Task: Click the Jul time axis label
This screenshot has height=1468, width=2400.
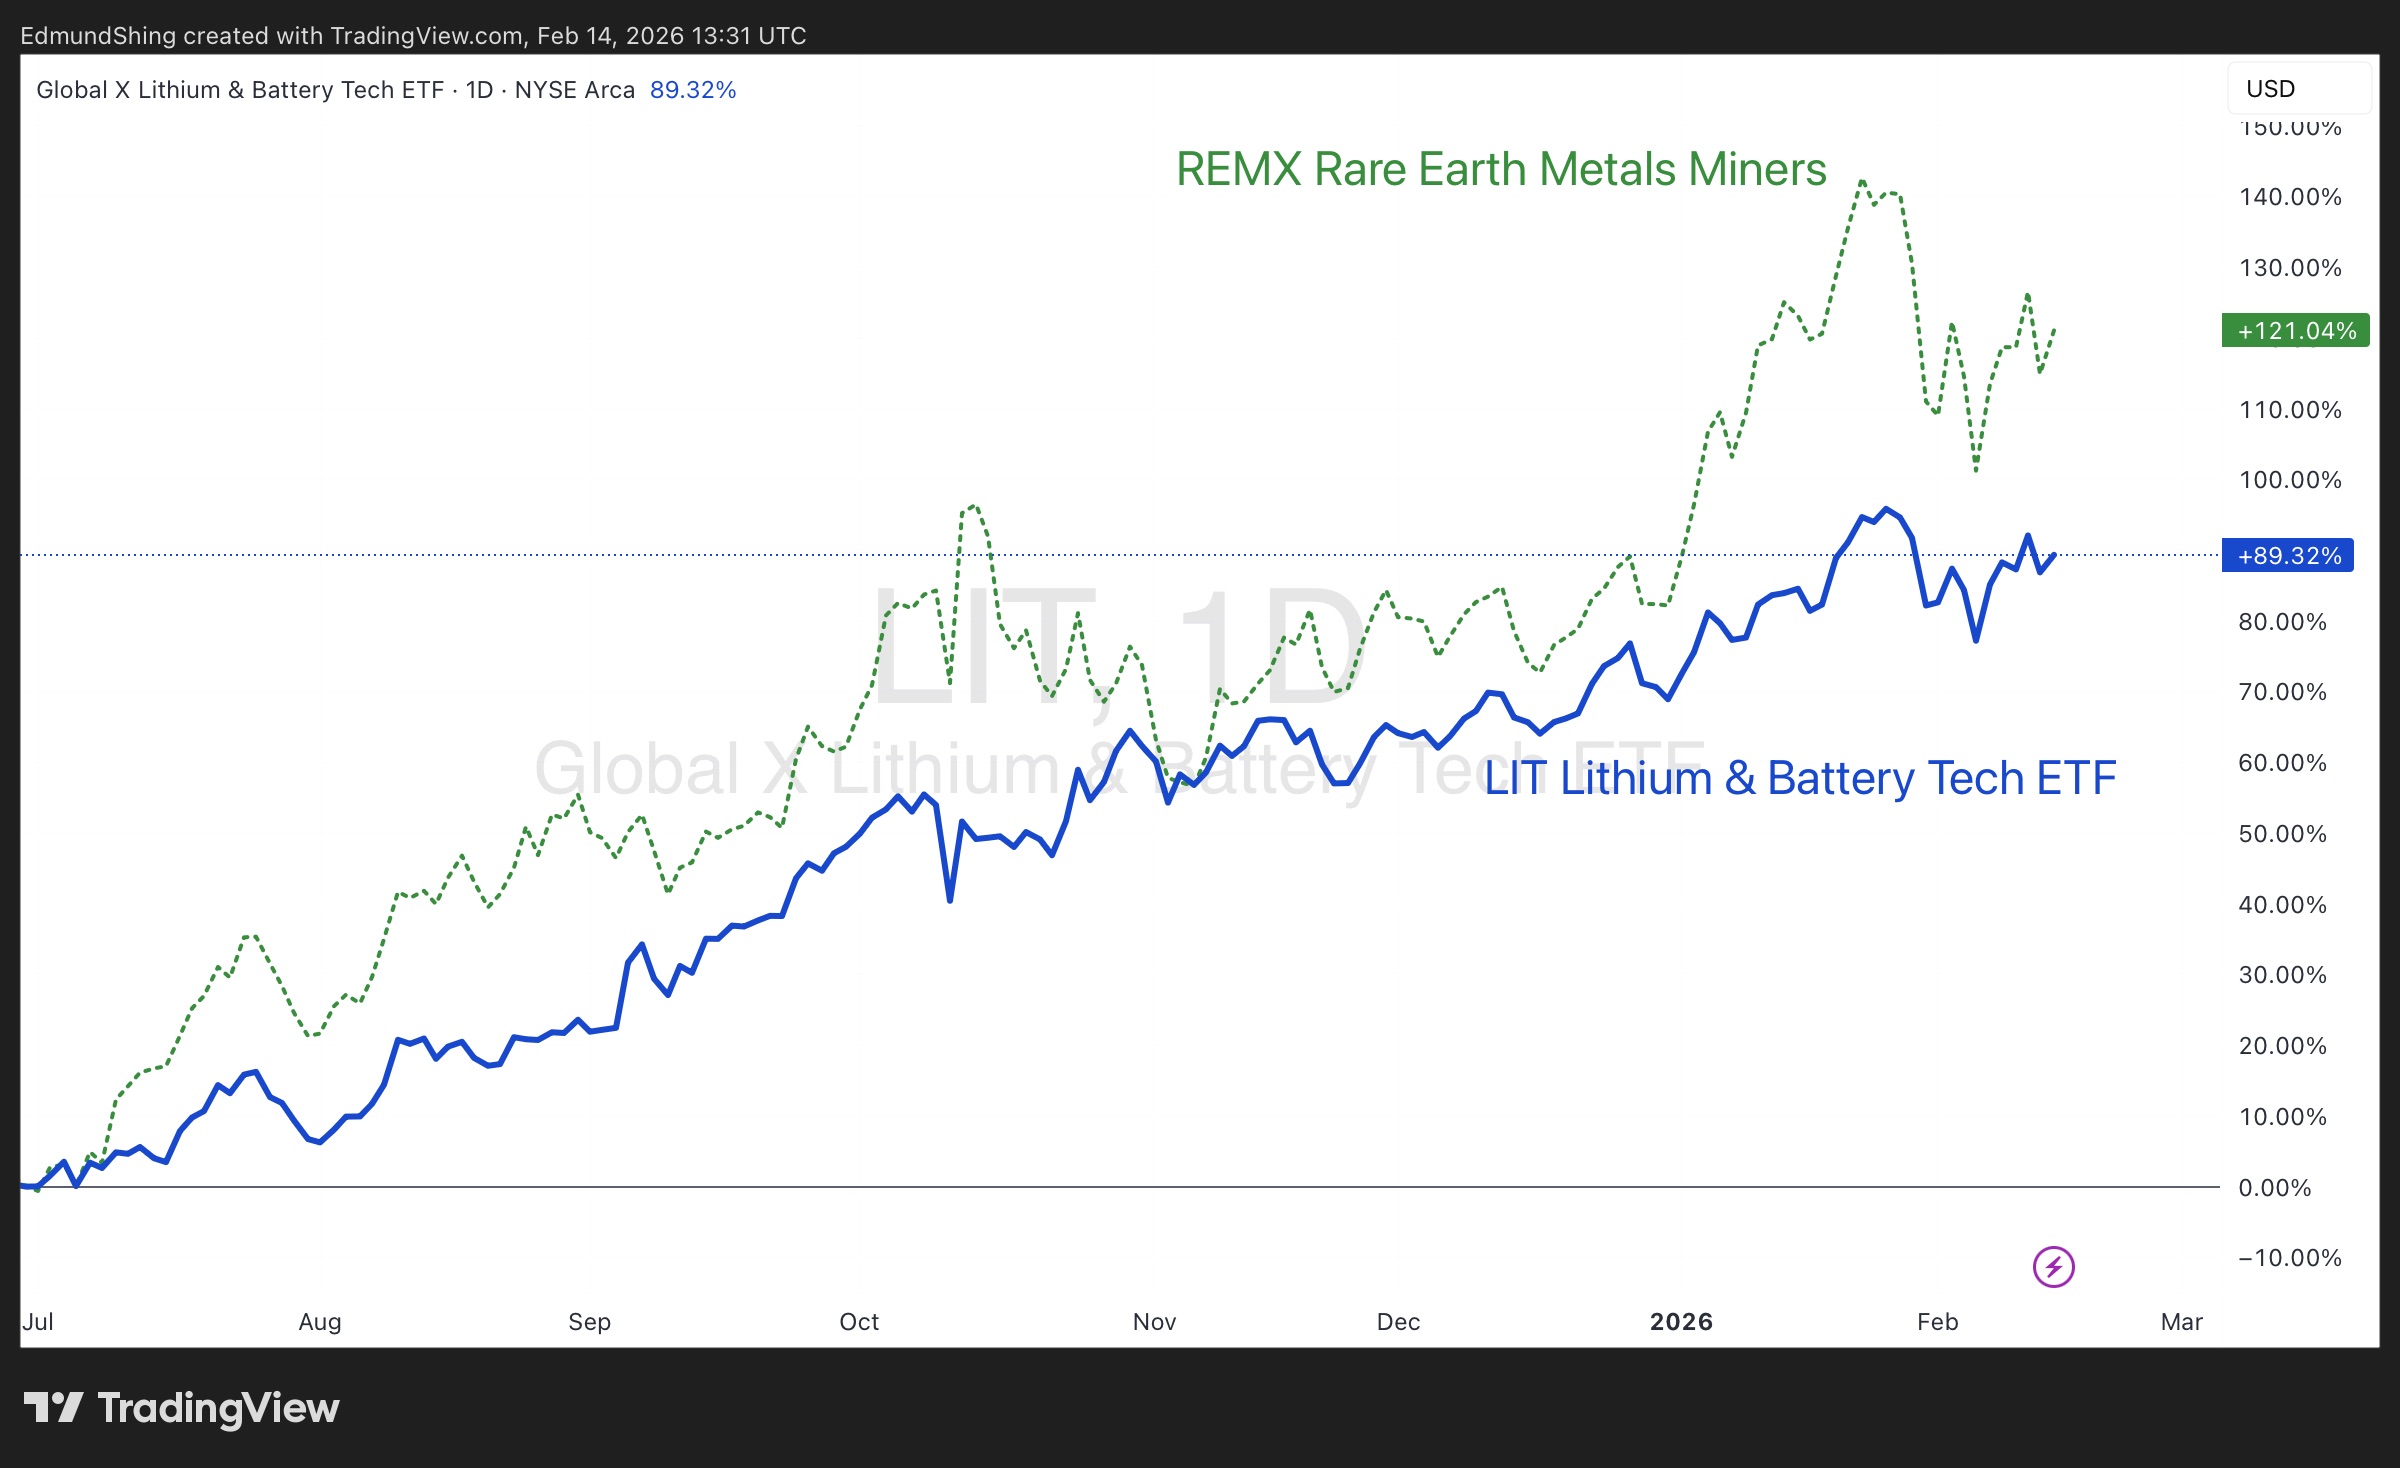Action: [x=38, y=1322]
